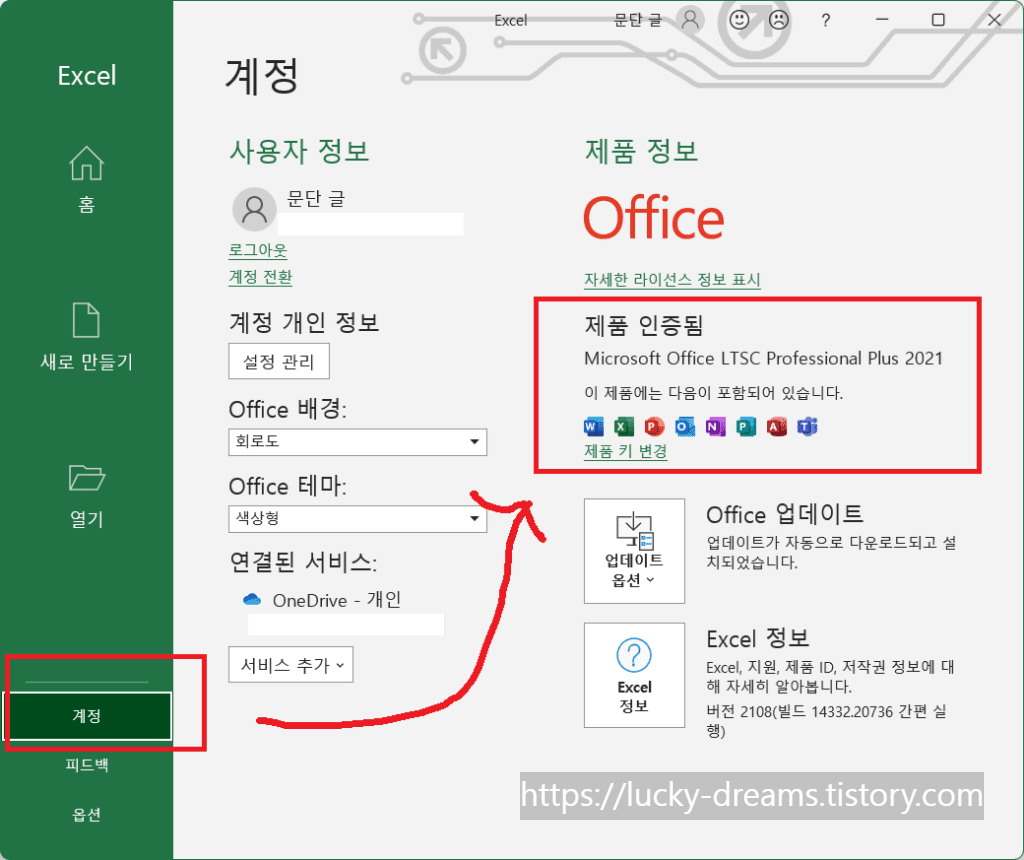The image size is (1024, 860).
Task: Click the user profile avatar in 사용자 정보
Action: point(254,210)
